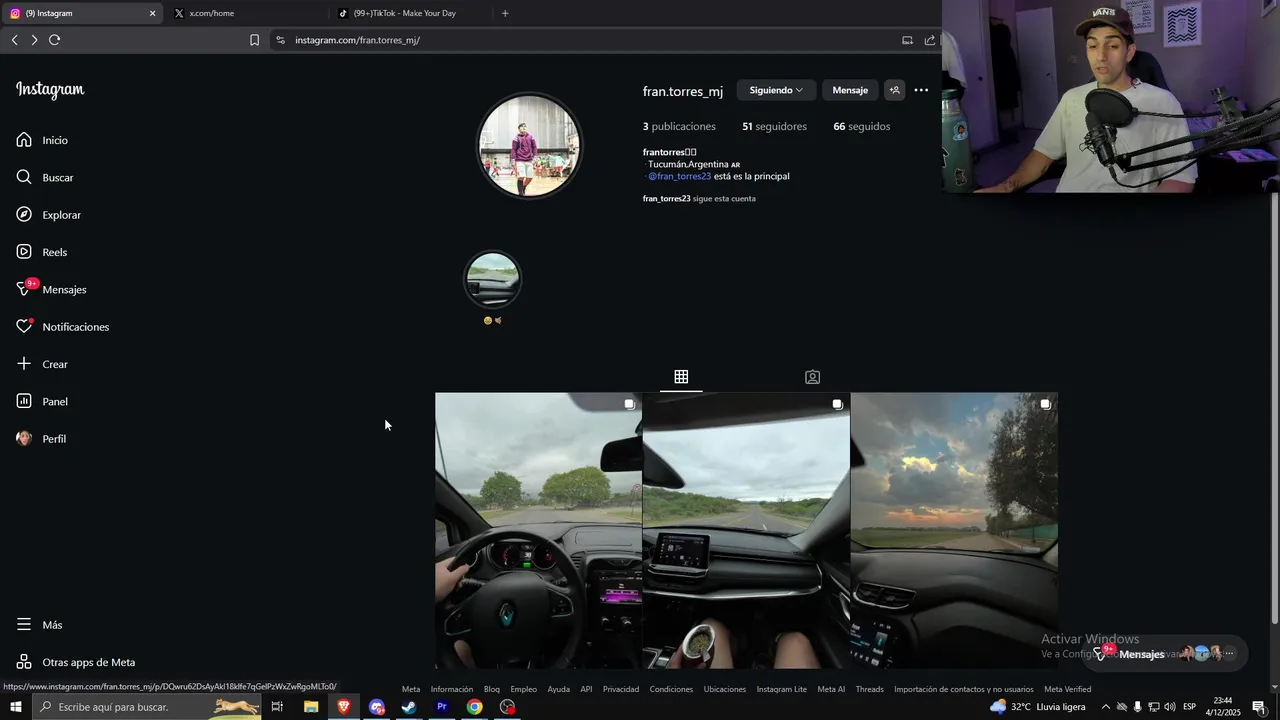
Task: Go to Inicio in sidebar
Action: (42, 140)
